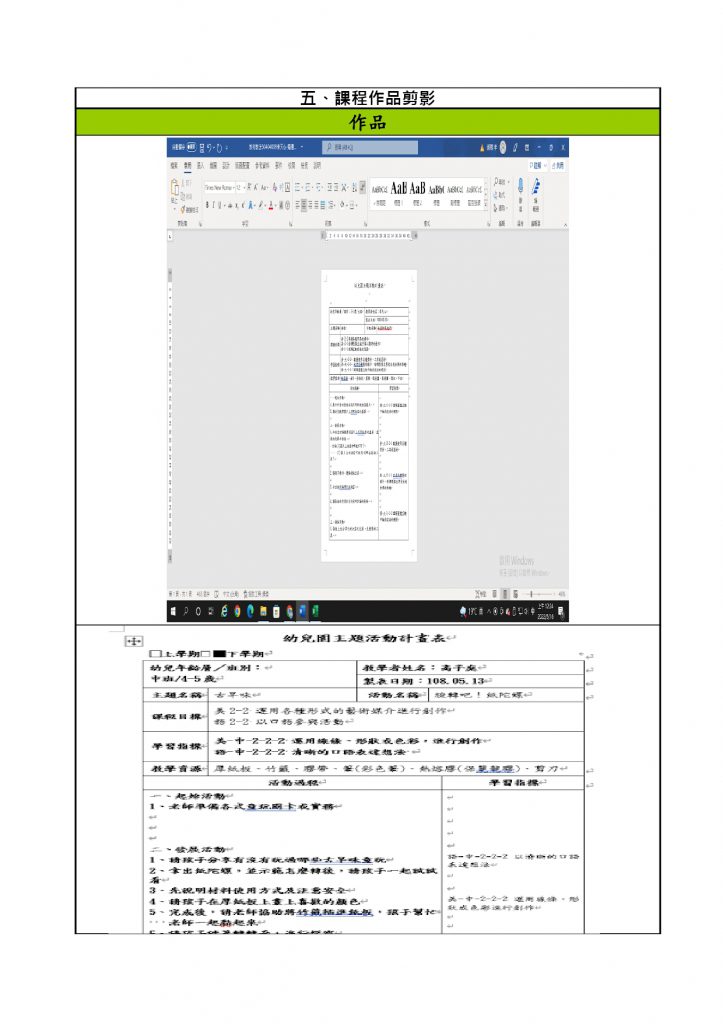Click the numbered list icon
This screenshot has width=723, height=1024.
click(308, 187)
